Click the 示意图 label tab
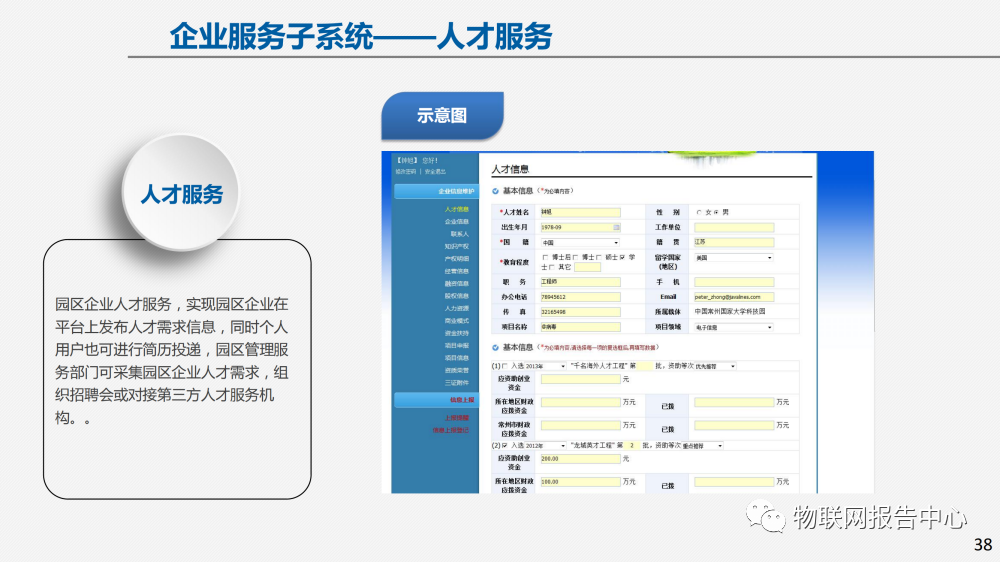Image resolution: width=1000 pixels, height=562 pixels. [x=443, y=115]
